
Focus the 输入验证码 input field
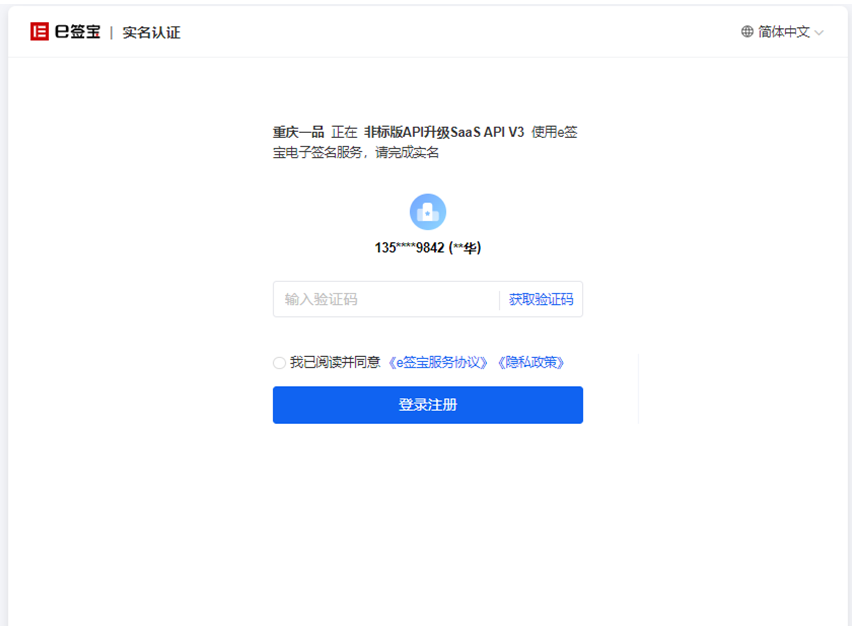click(x=386, y=299)
